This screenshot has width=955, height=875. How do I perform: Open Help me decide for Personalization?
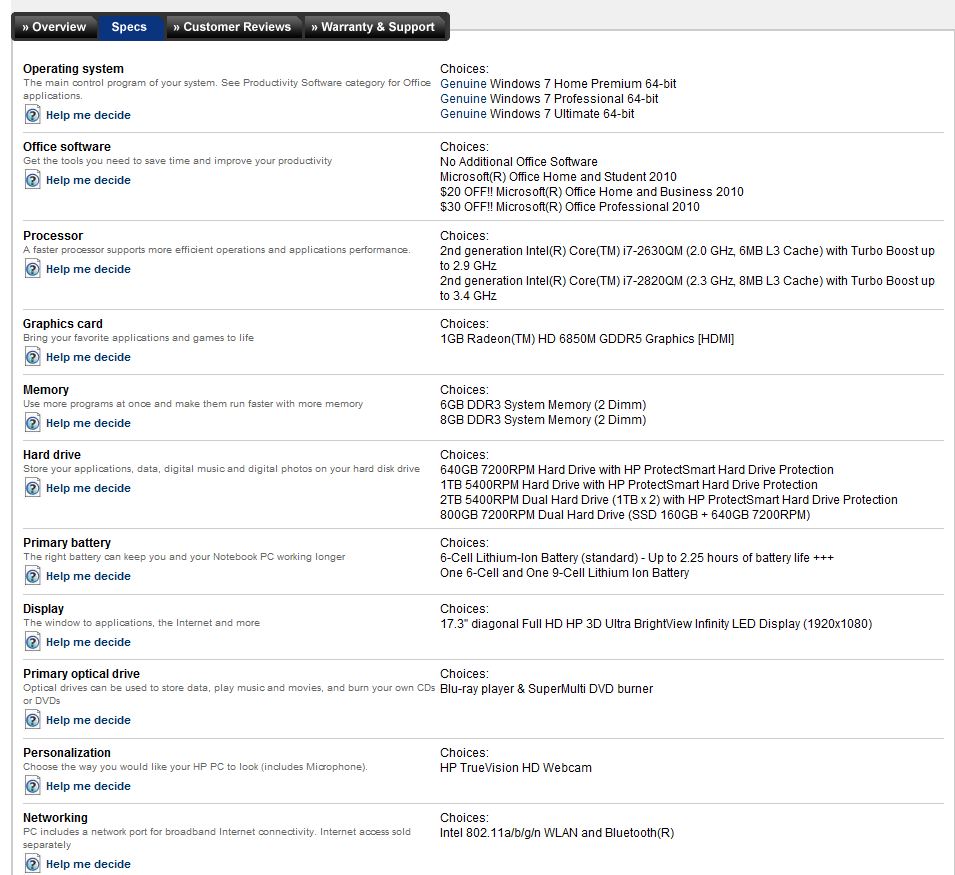(88, 786)
